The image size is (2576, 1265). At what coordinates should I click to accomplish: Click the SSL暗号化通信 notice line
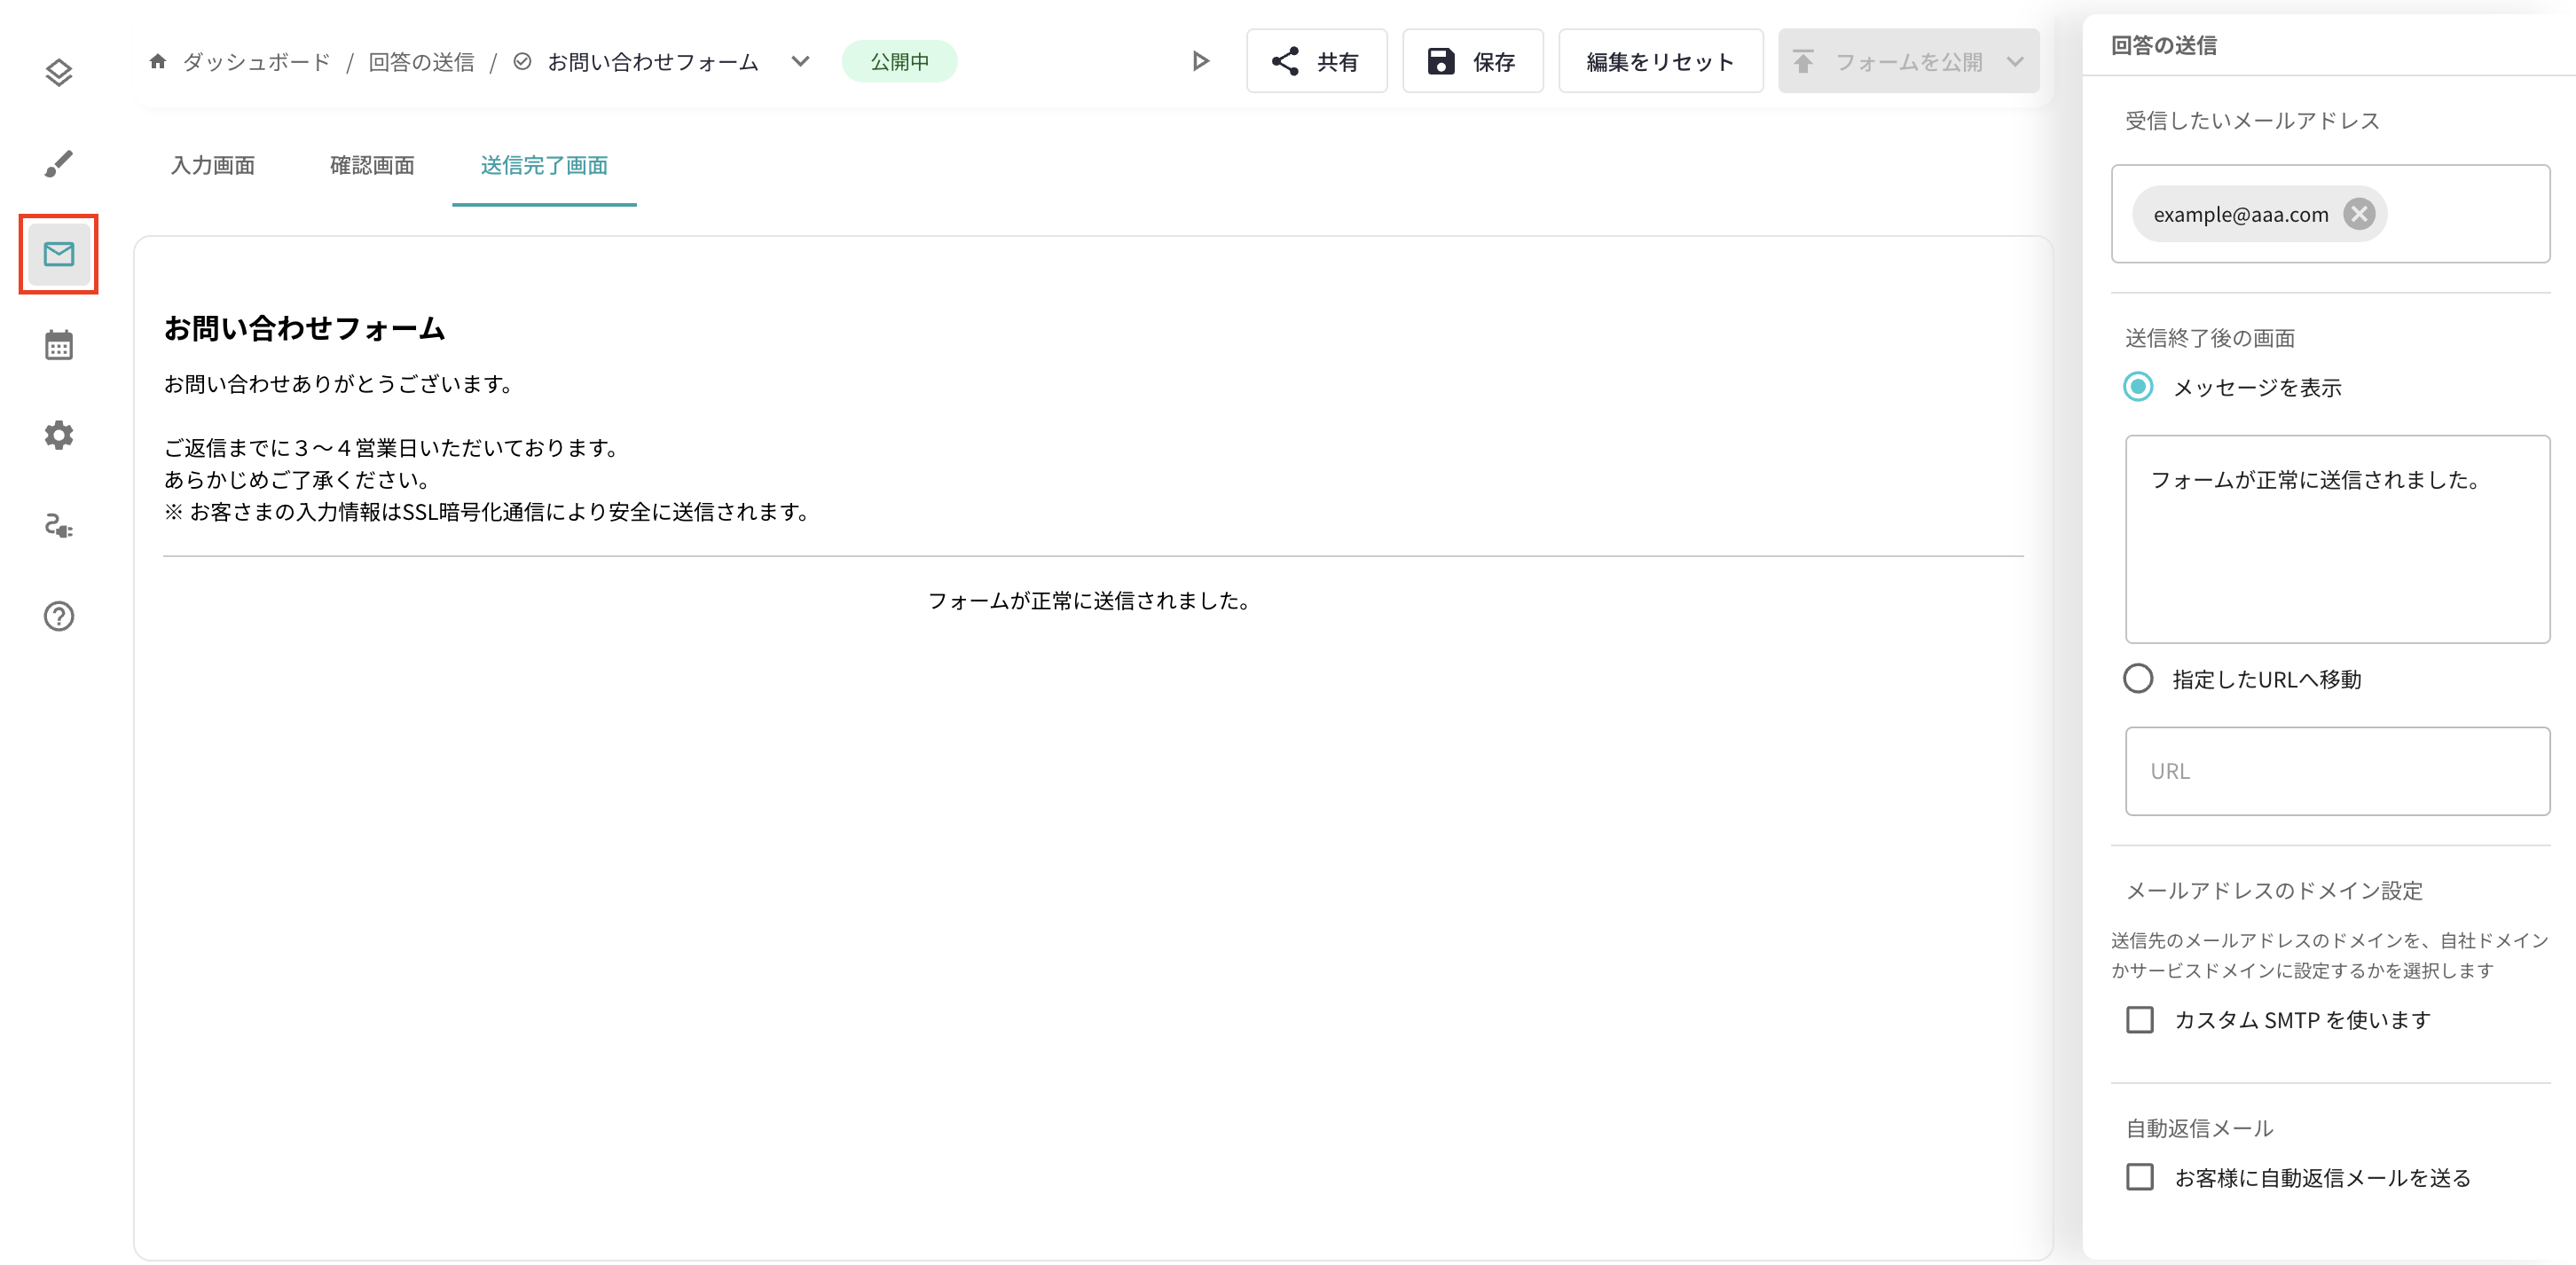[488, 512]
